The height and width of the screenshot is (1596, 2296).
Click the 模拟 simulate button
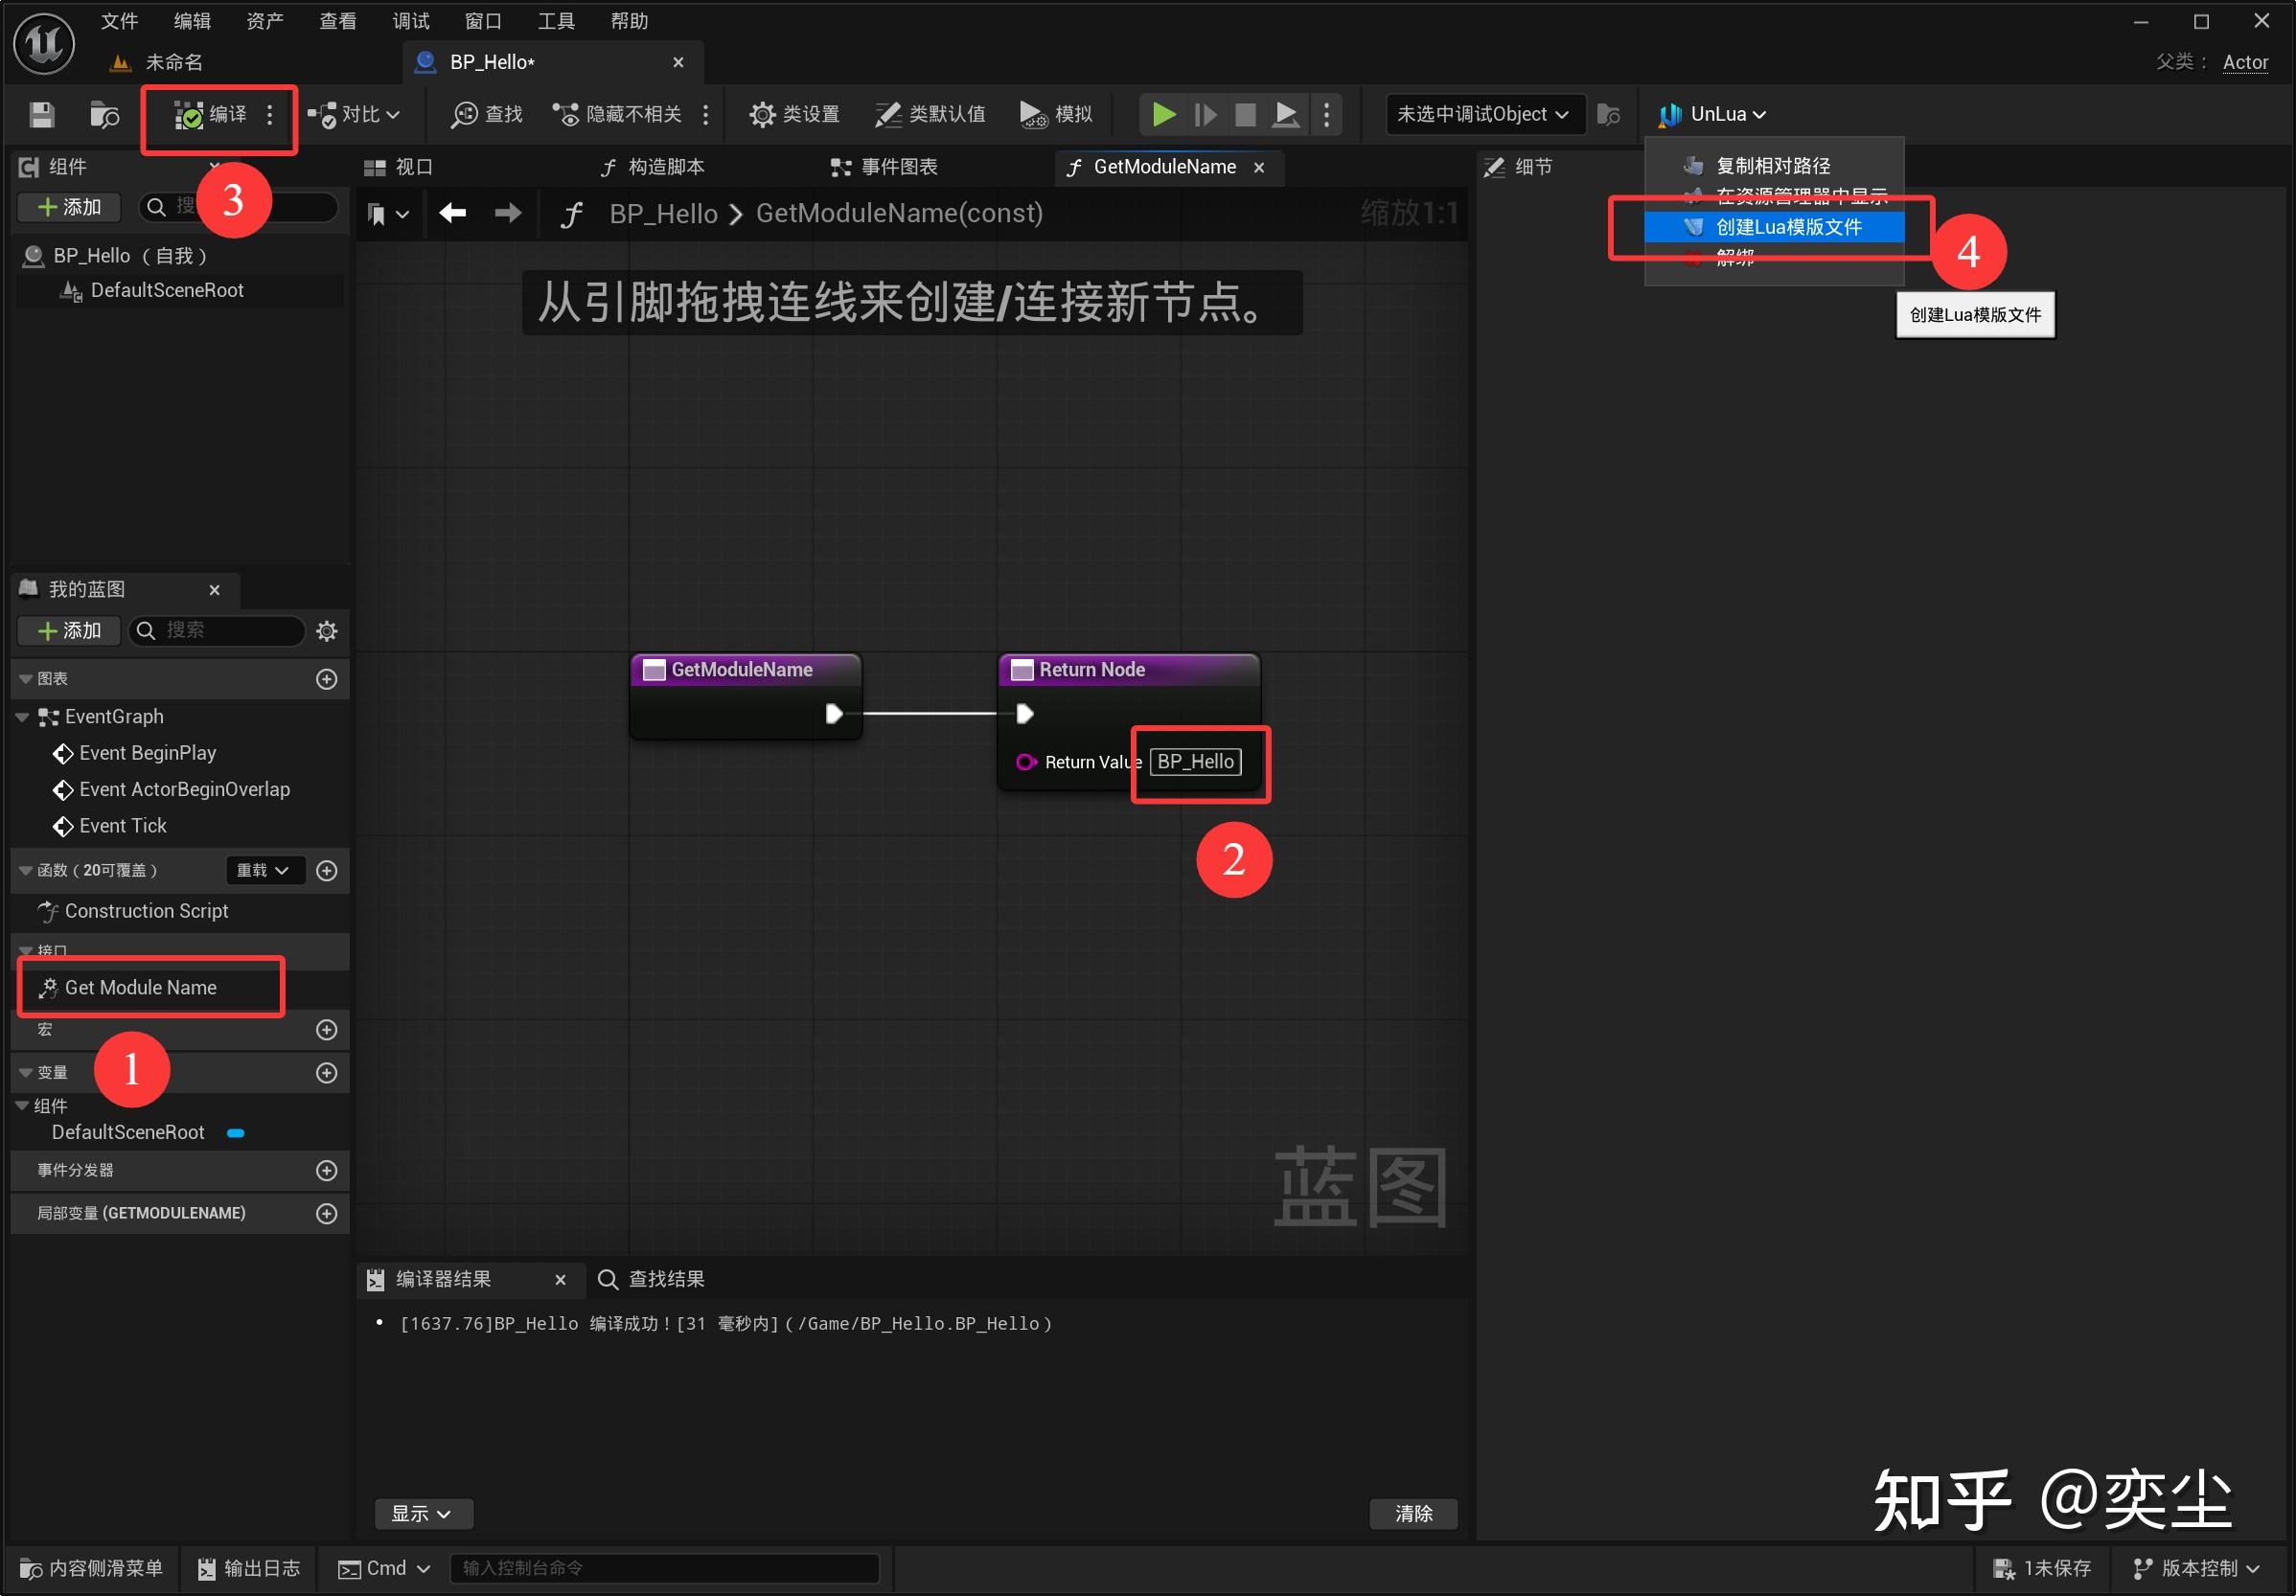1056,115
